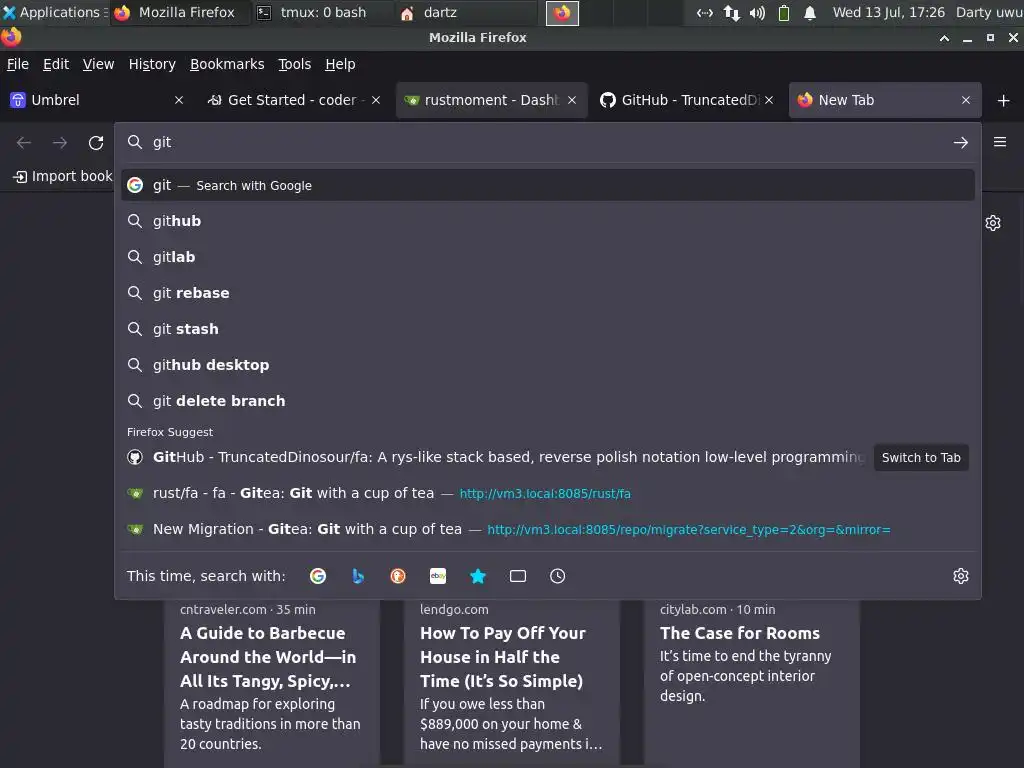Image resolution: width=1024 pixels, height=768 pixels.
Task: Open the New Migration - Gitea suggestion
Action: pos(547,529)
